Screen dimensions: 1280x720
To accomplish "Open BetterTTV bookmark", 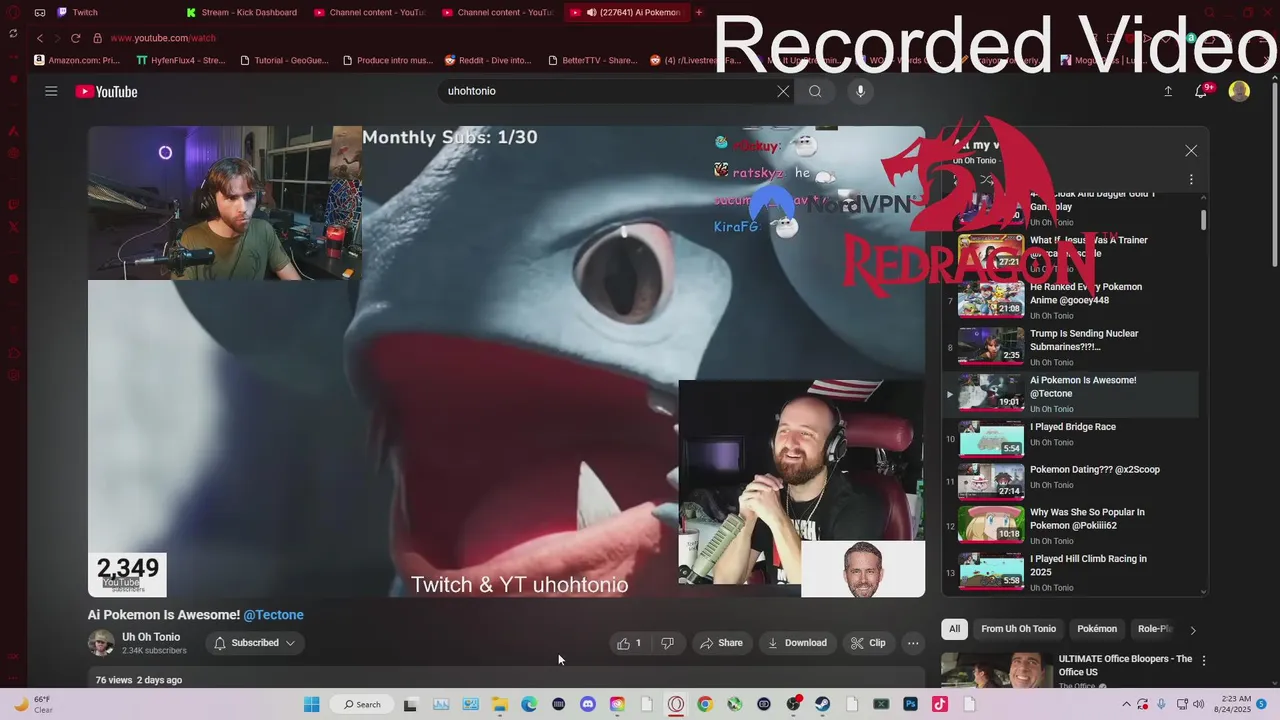I will 593,60.
